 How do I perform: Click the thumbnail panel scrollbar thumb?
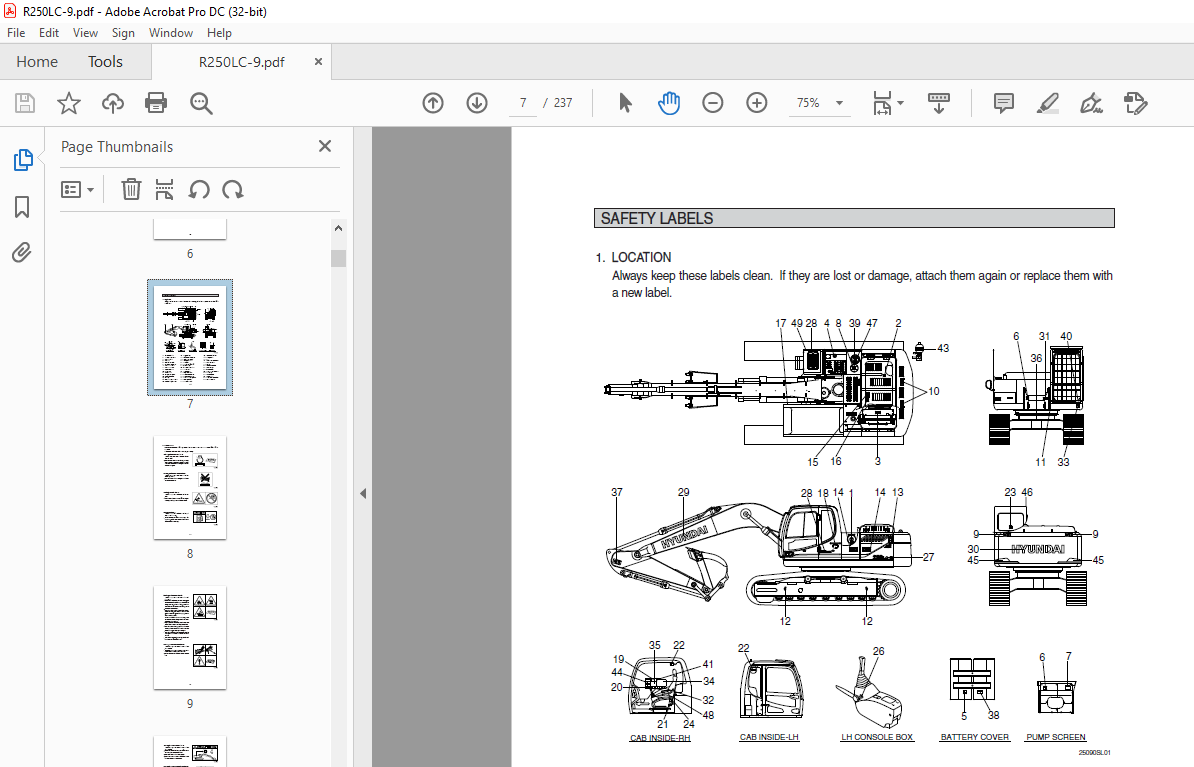point(339,258)
